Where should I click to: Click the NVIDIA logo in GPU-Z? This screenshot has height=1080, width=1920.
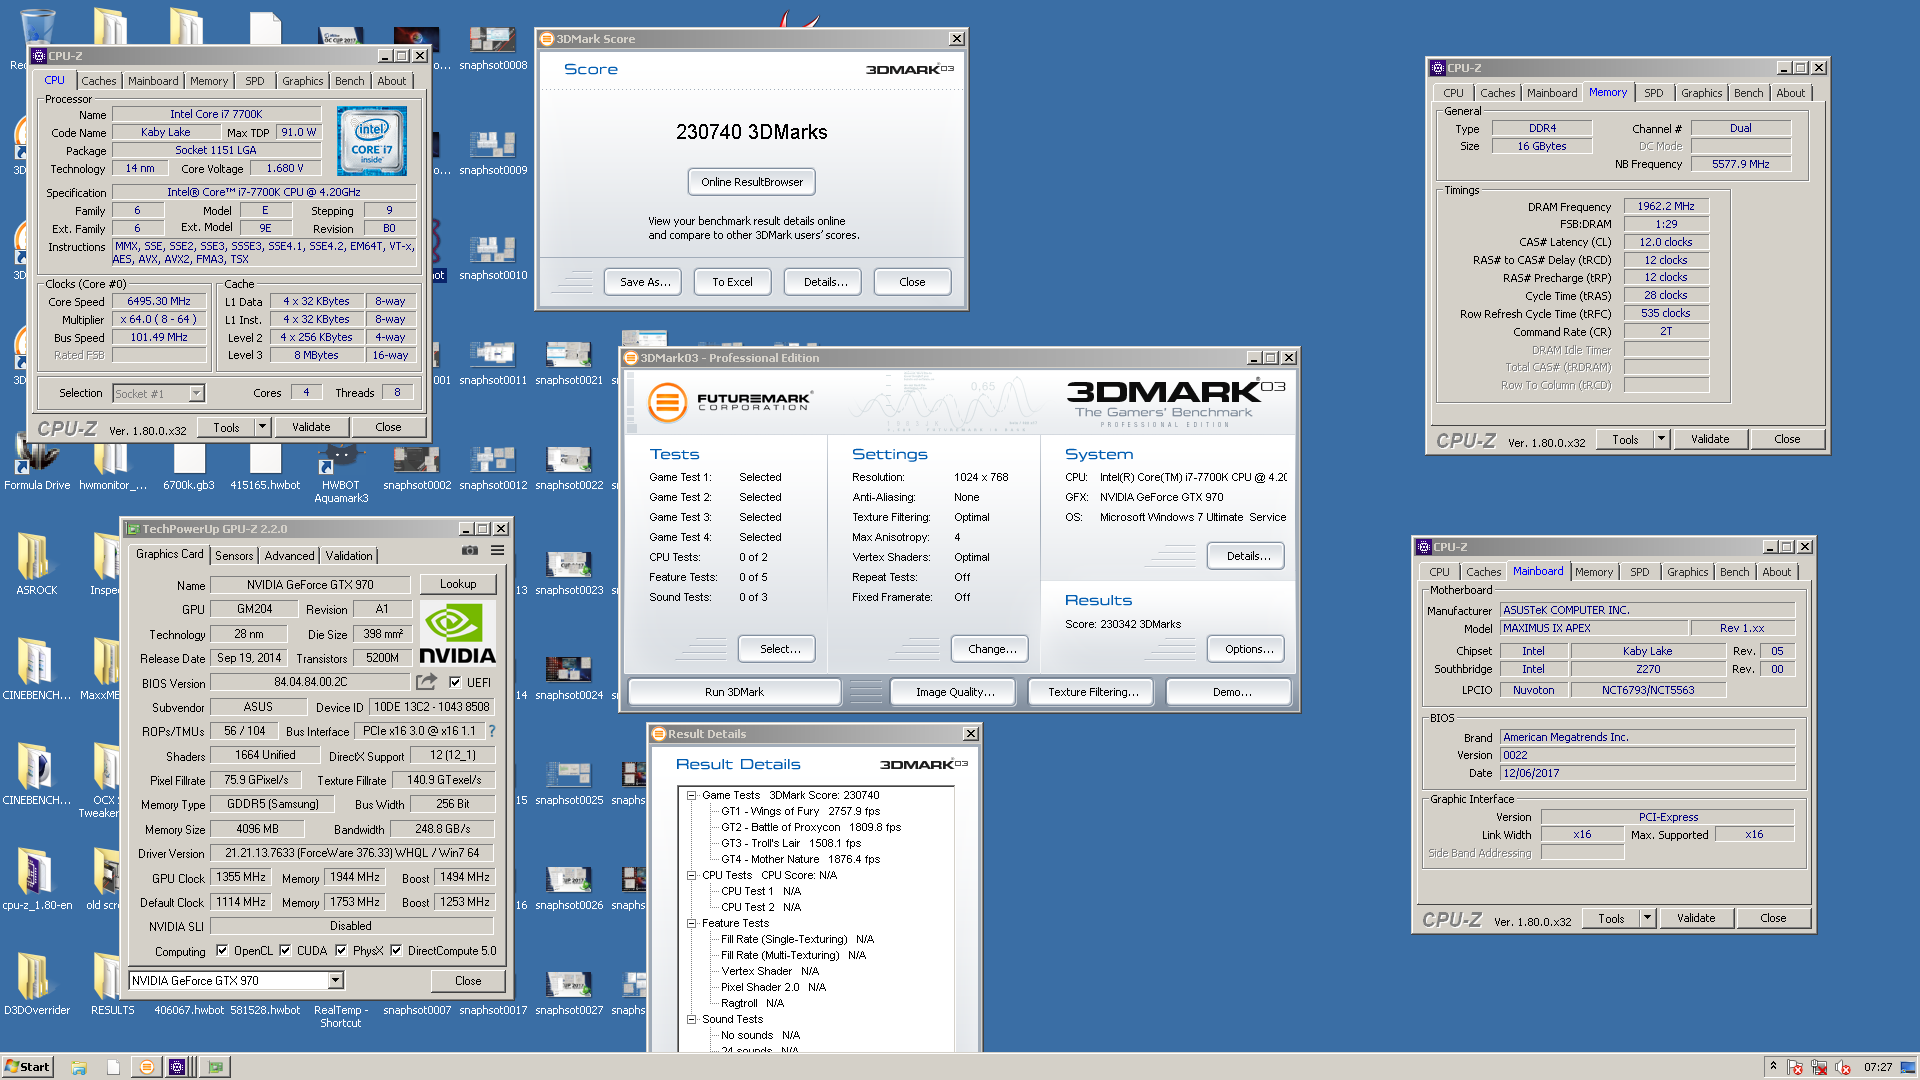[457, 634]
